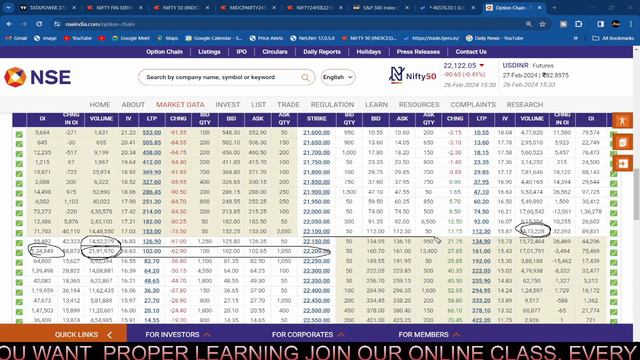This screenshot has height=360, width=640.
Task: Open the Chrome profile avatar
Action: click(616, 24)
